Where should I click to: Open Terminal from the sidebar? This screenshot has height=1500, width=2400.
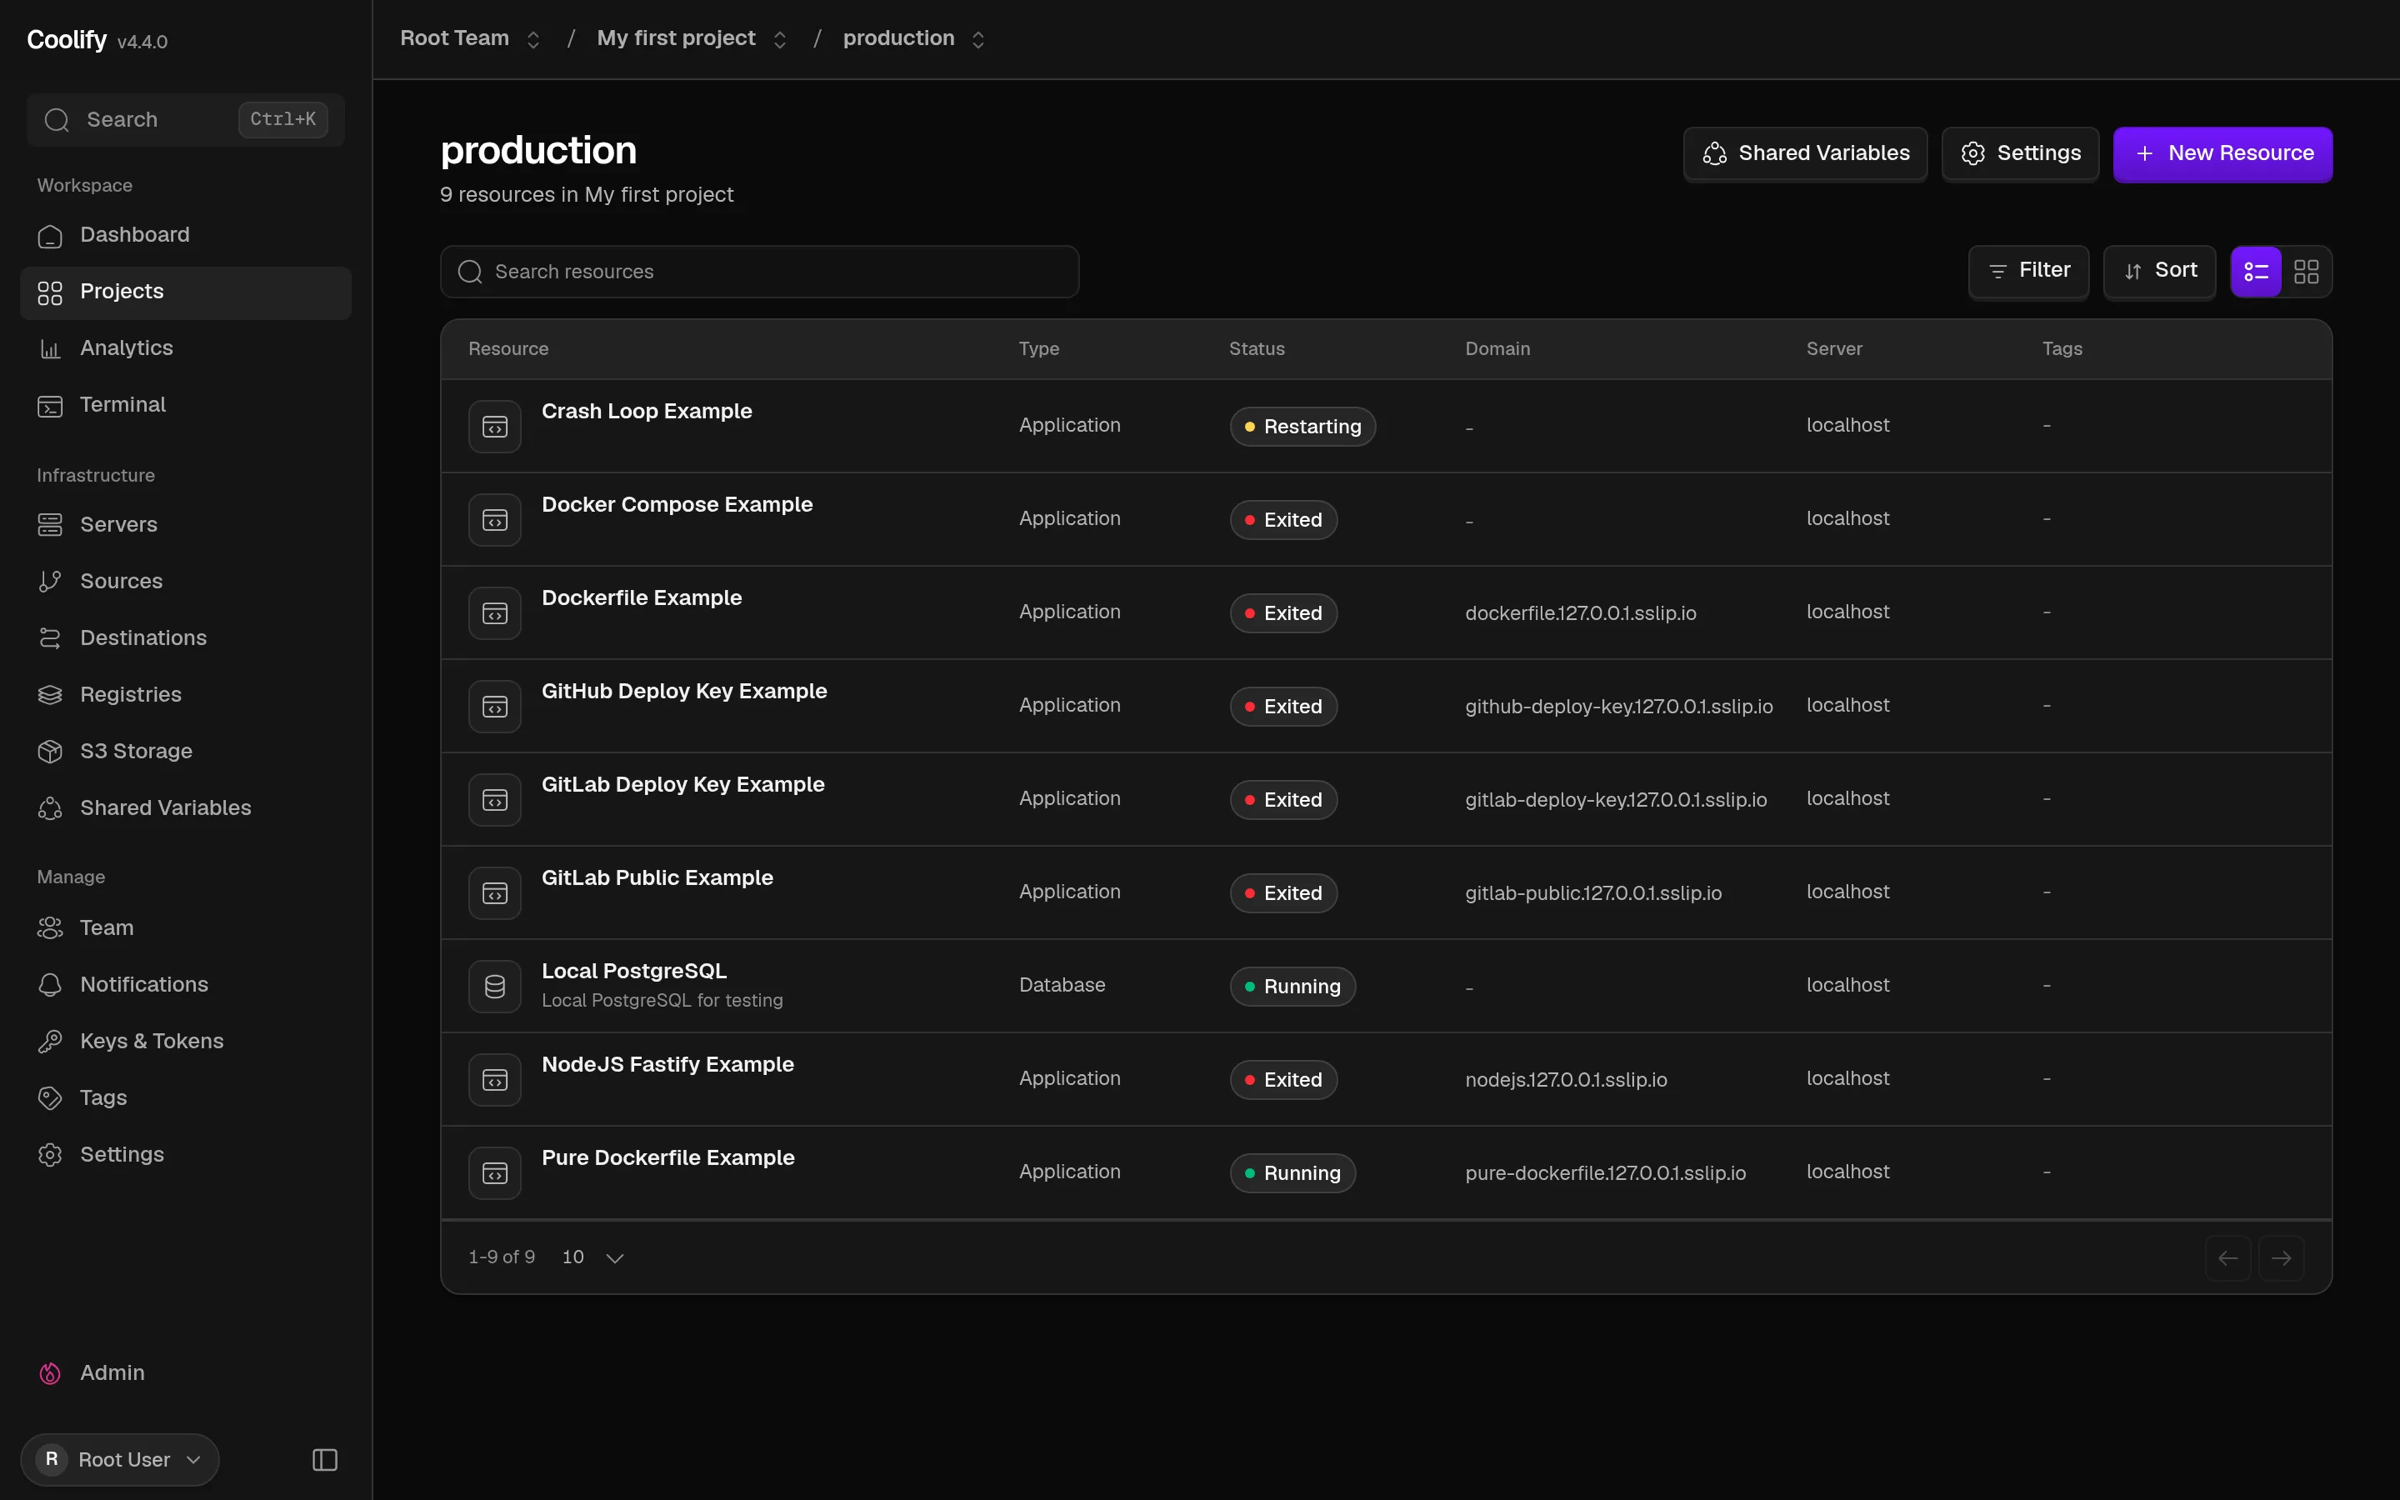coord(185,405)
